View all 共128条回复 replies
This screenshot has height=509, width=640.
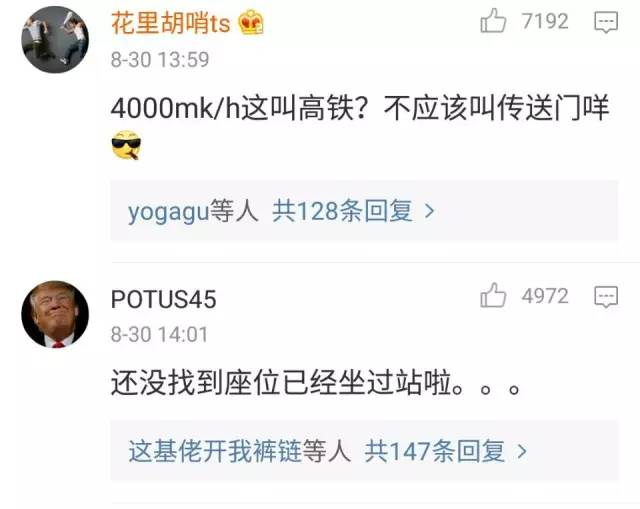342,211
